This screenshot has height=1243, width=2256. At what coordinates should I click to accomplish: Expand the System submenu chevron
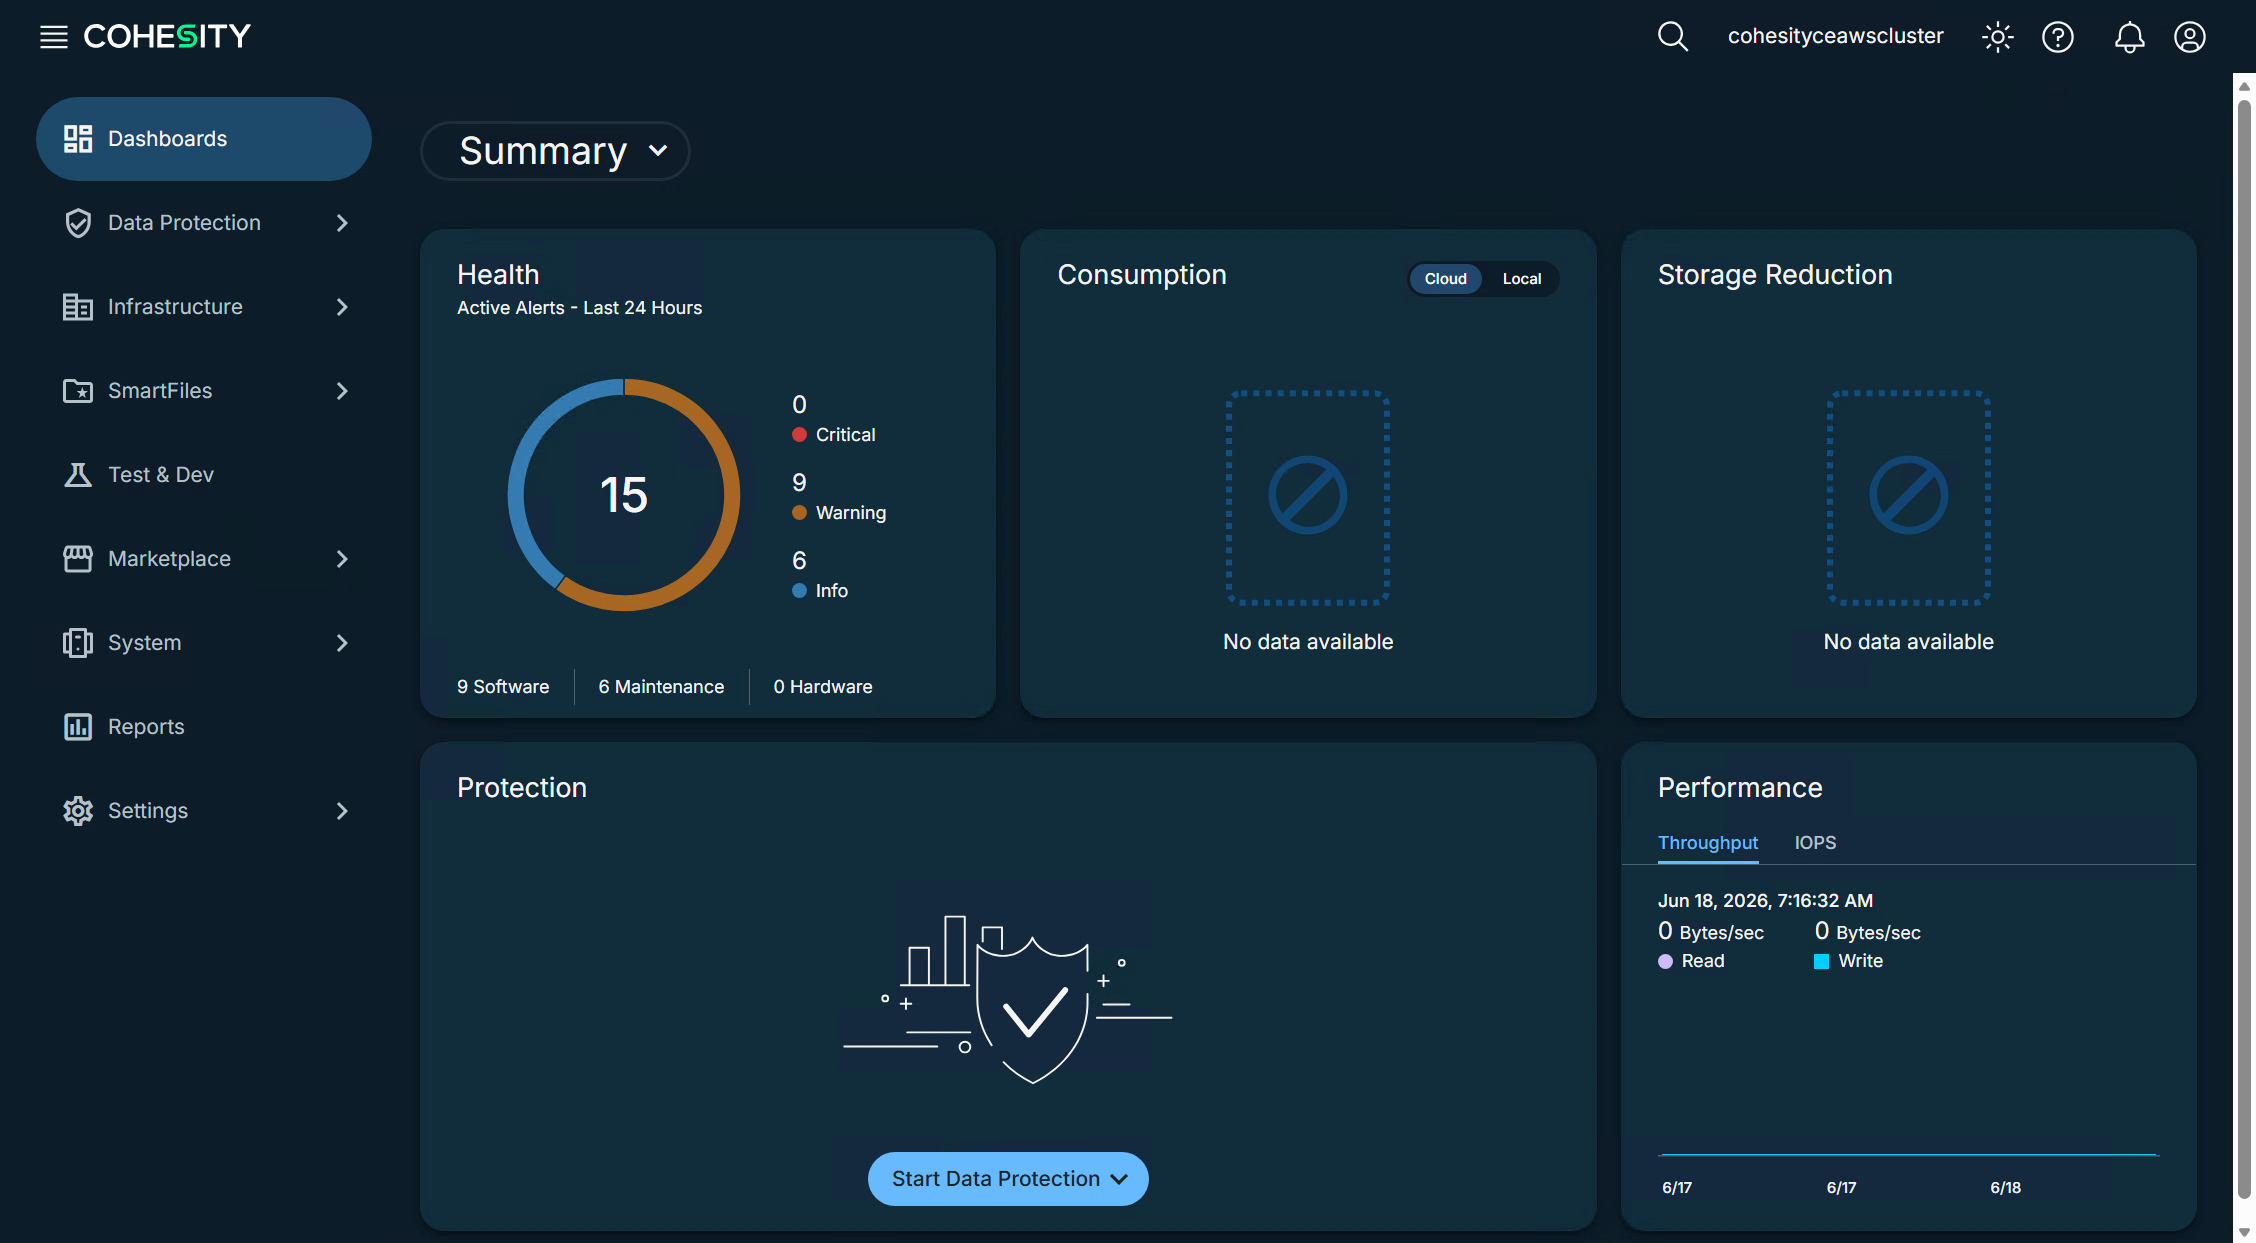click(x=342, y=643)
